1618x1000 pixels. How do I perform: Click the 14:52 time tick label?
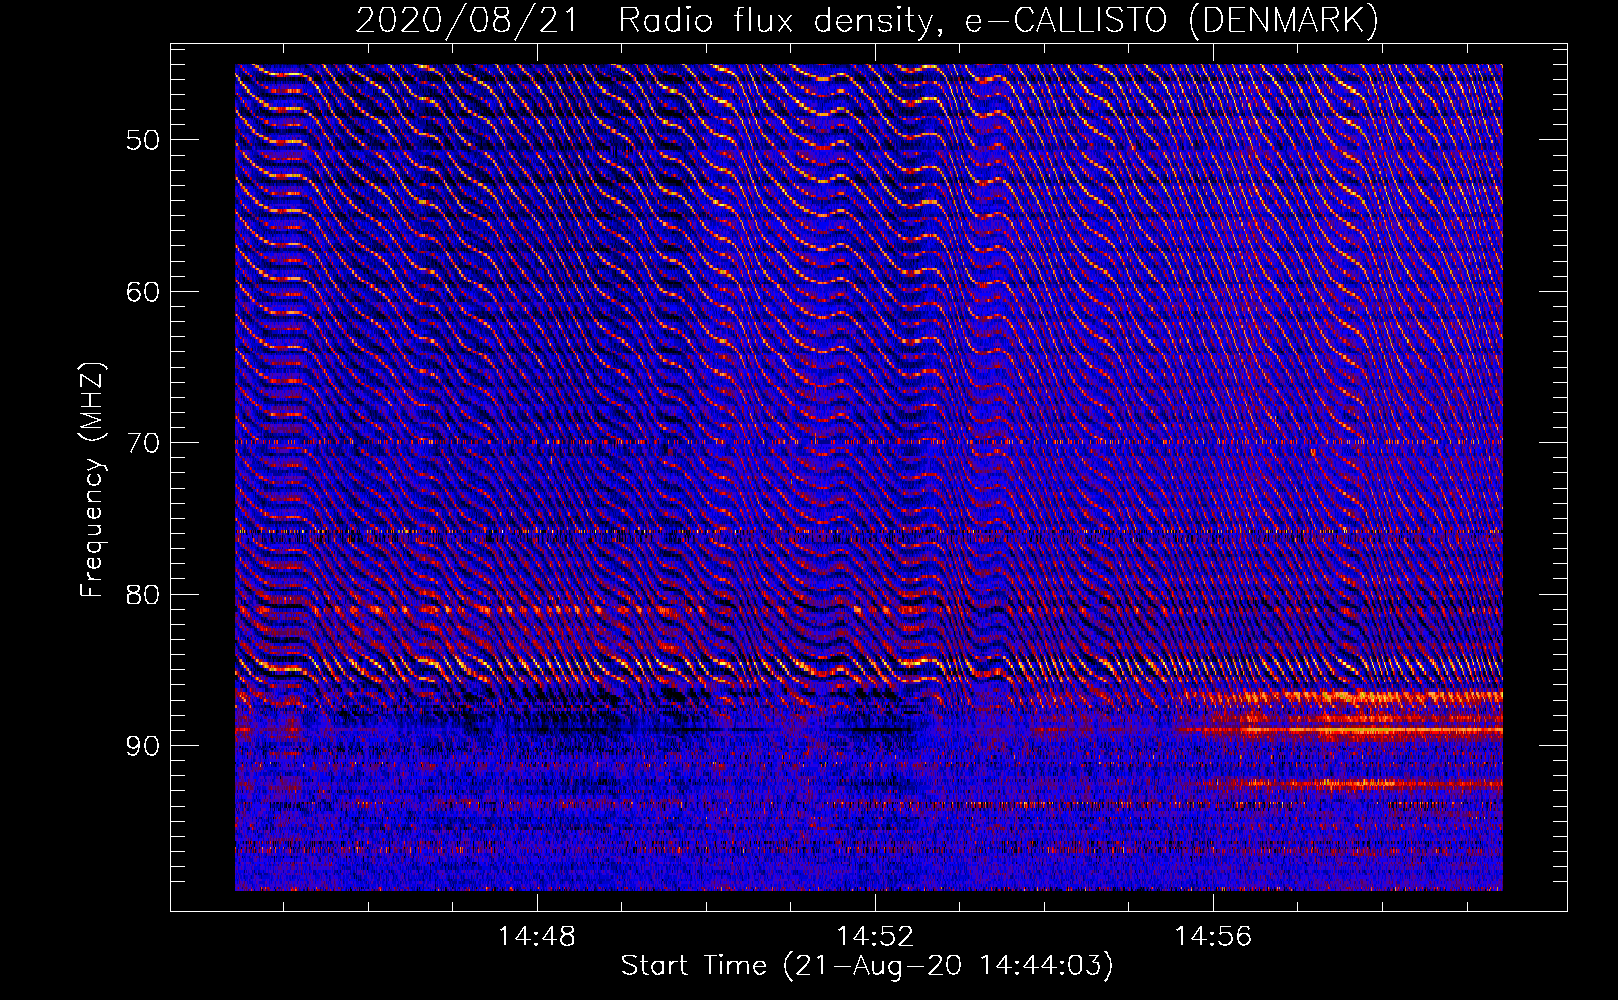pyautogui.click(x=875, y=936)
